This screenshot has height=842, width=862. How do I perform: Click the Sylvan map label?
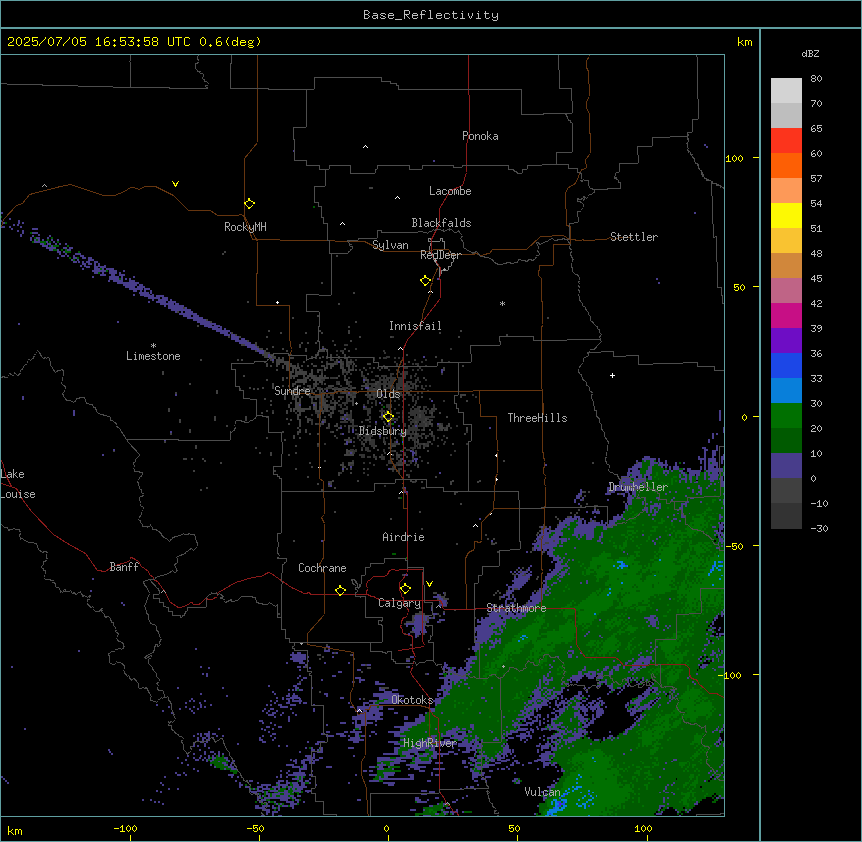click(390, 245)
